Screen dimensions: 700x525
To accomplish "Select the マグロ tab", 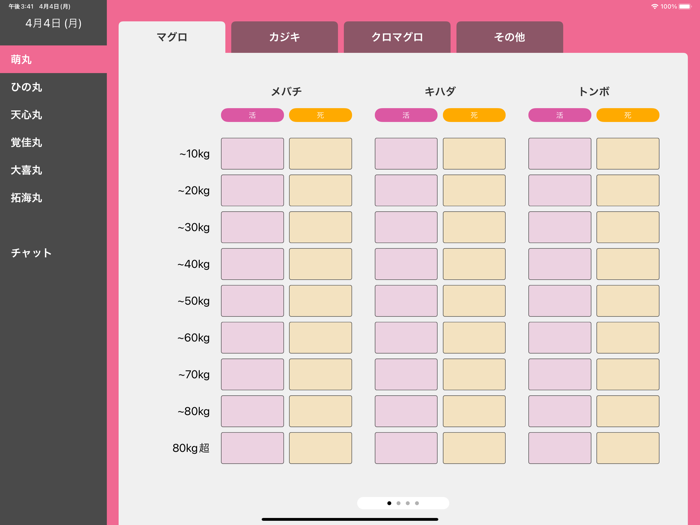I will click(x=172, y=37).
